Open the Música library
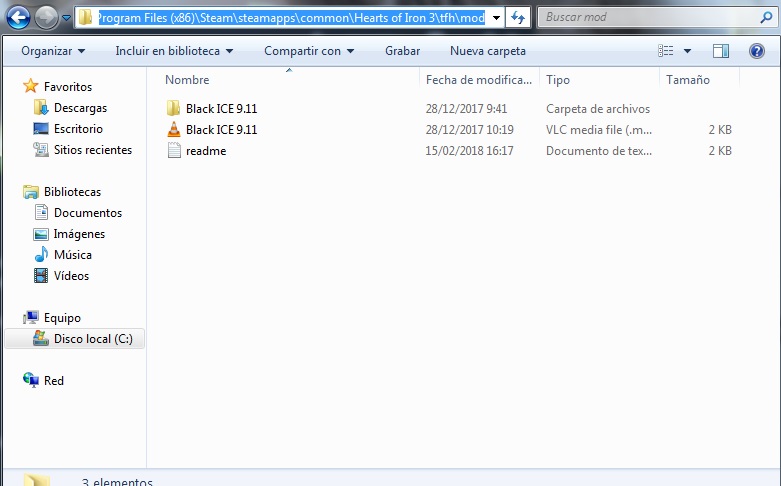781x486 pixels. pyautogui.click(x=73, y=255)
